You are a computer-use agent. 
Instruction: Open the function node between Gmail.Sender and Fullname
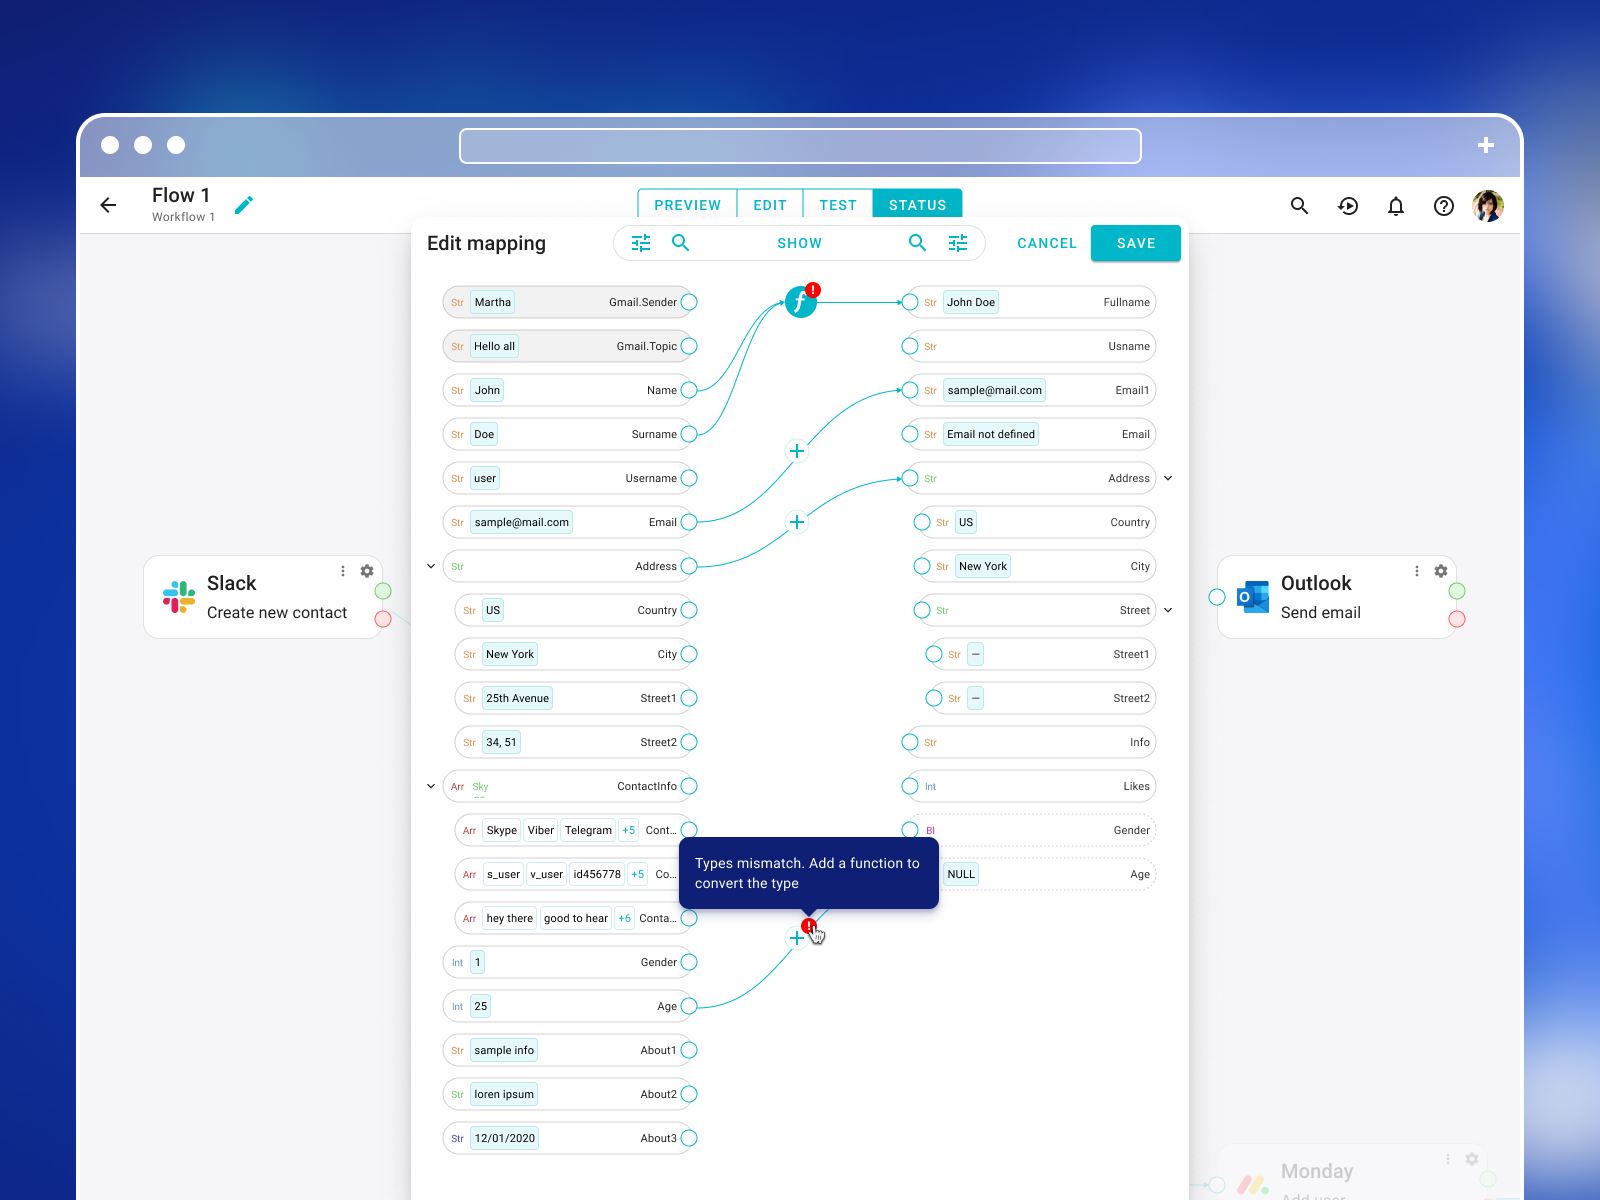tap(800, 301)
